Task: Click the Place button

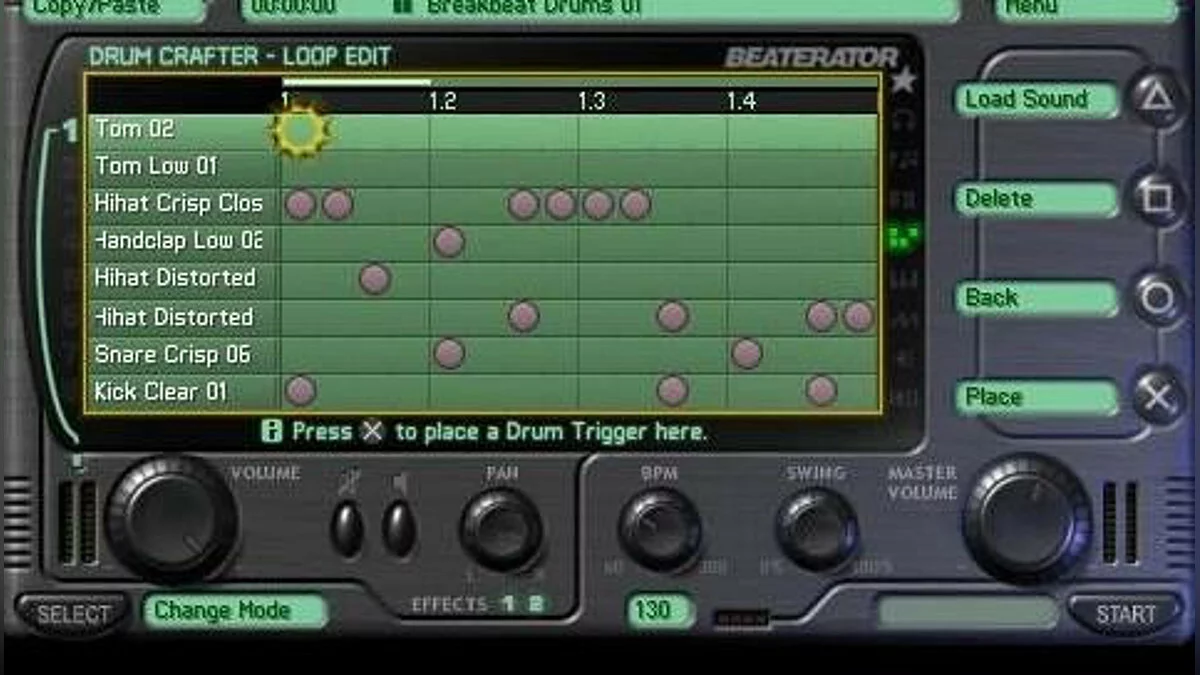Action: point(1037,397)
